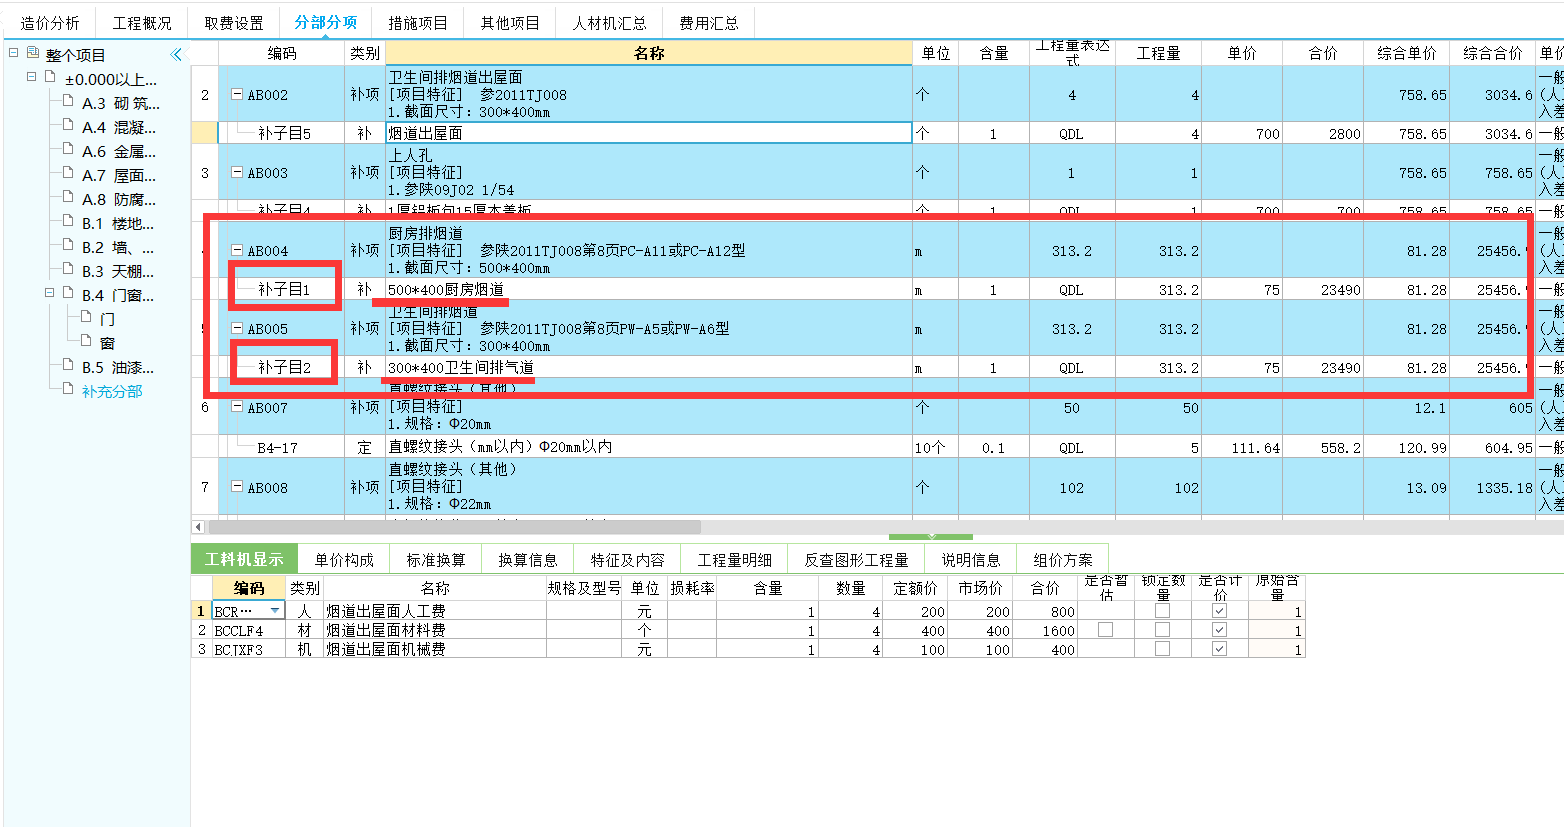Select the A.8 防腐 node icon

click(68, 198)
